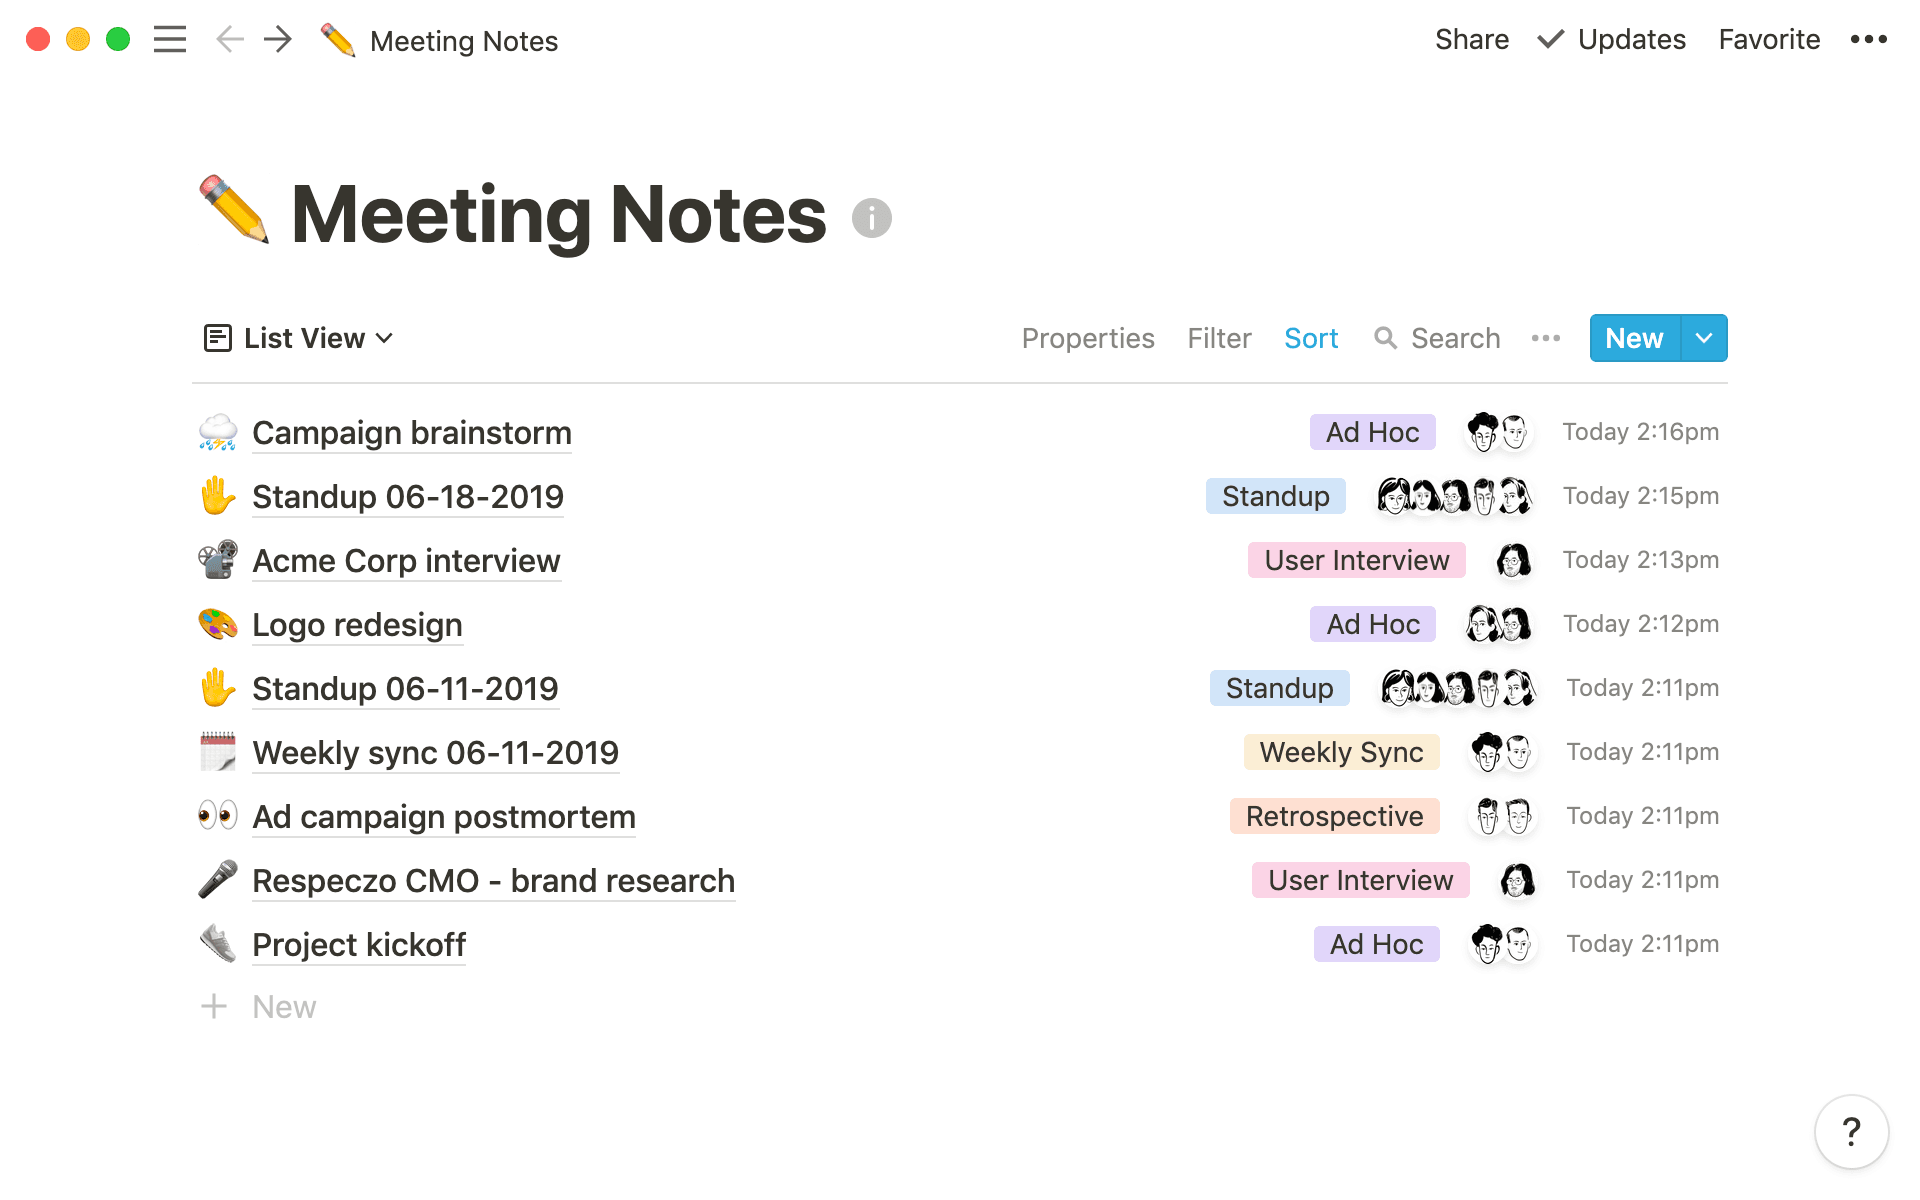The image size is (1920, 1200).
Task: Click the Share button
Action: (x=1471, y=40)
